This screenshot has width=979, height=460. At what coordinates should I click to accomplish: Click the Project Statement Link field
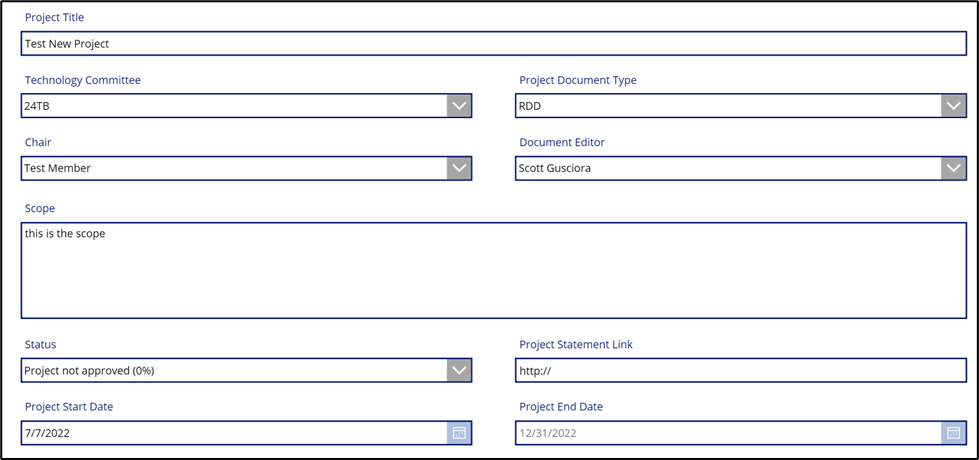coord(740,370)
